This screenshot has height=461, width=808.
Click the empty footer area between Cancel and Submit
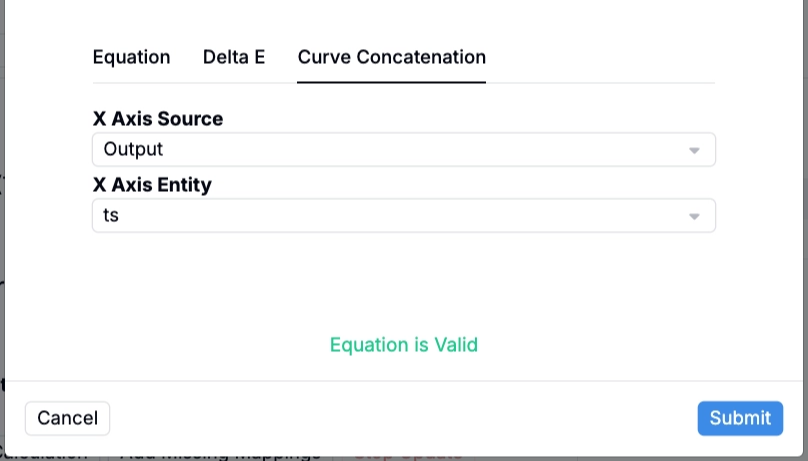(400, 418)
